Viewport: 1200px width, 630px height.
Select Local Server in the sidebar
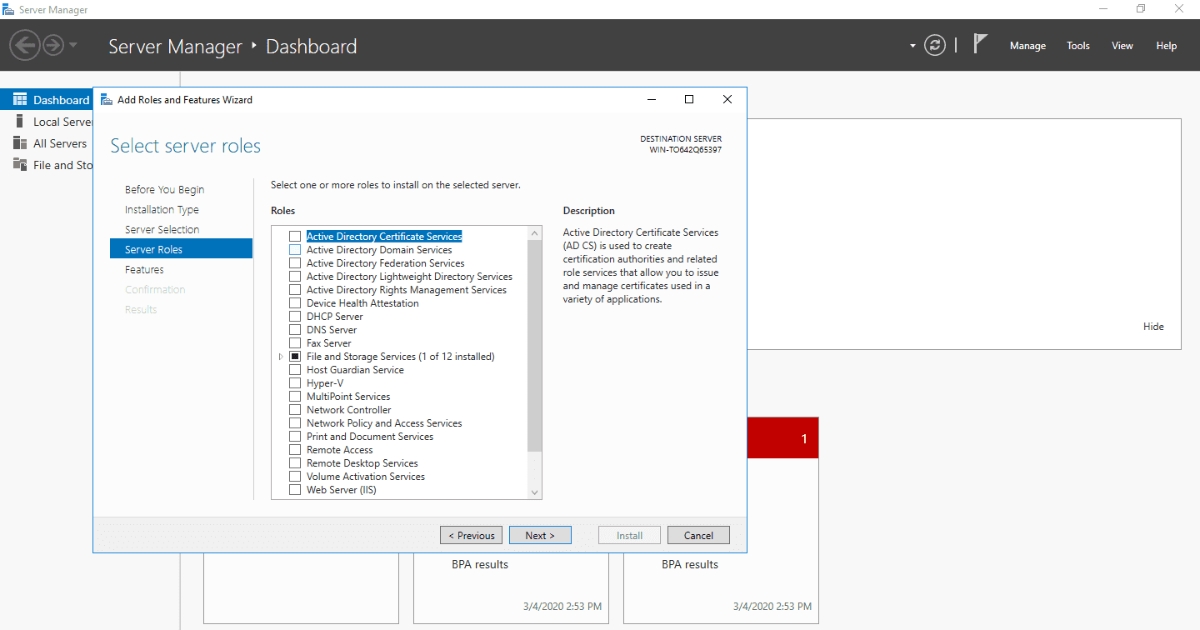click(49, 121)
